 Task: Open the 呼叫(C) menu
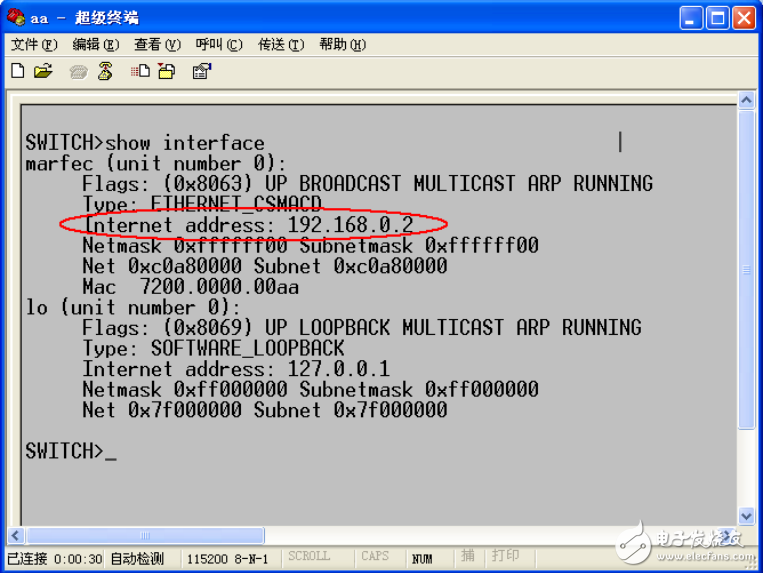(219, 45)
